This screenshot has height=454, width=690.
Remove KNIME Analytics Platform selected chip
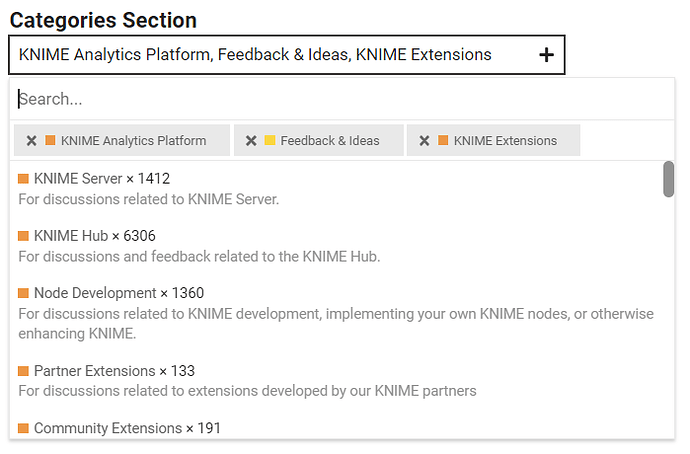pos(31,141)
